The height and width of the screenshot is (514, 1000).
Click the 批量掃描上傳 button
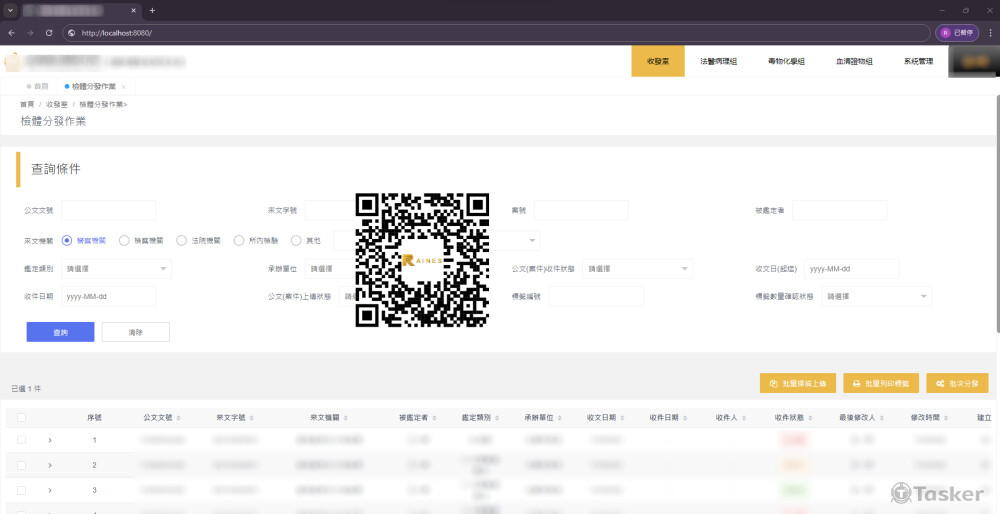(798, 383)
